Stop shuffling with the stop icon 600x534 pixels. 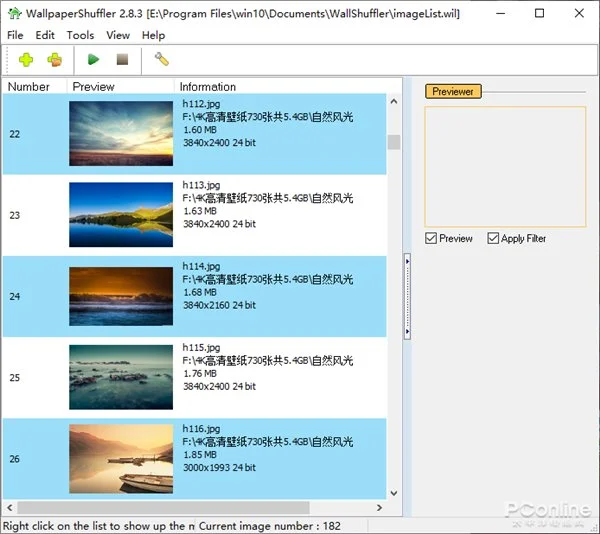tap(122, 60)
